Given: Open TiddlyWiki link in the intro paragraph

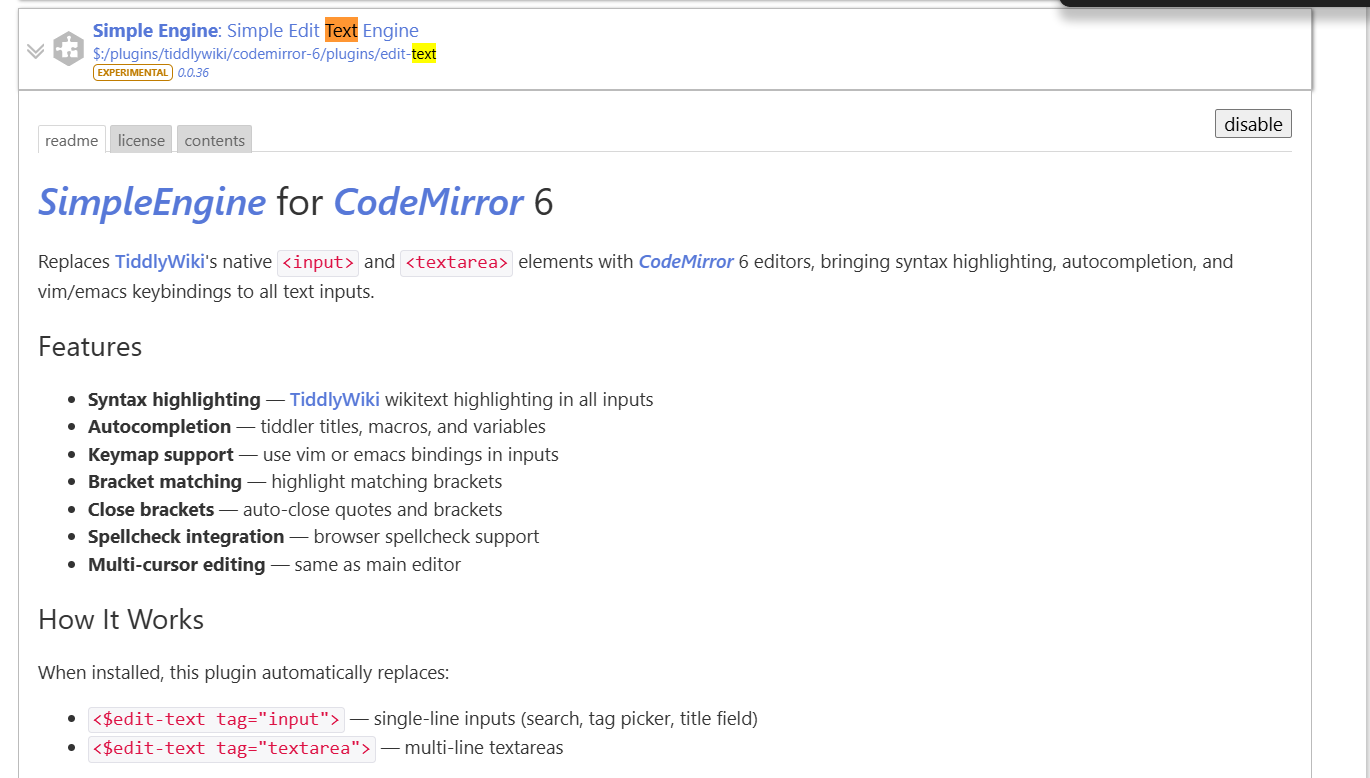Looking at the screenshot, I should tap(159, 262).
